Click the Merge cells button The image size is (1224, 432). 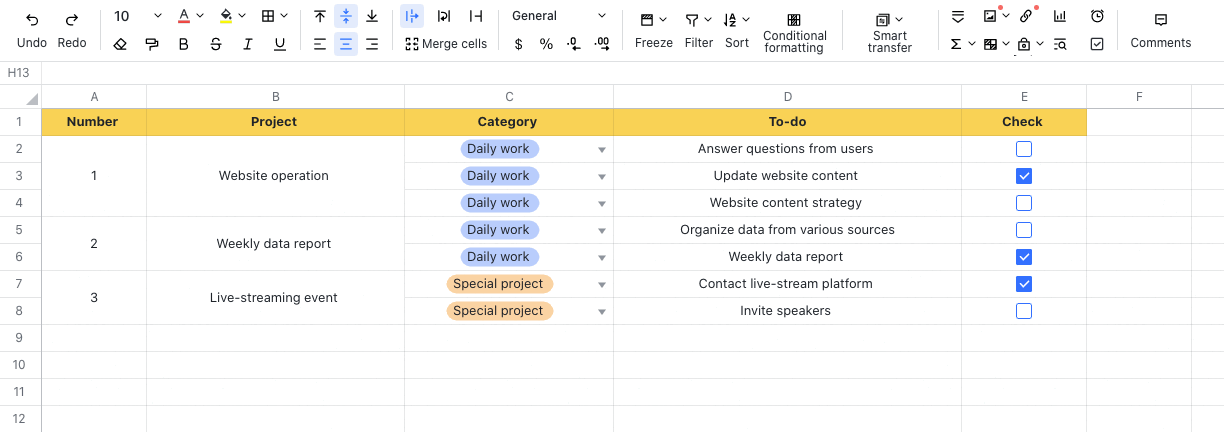[446, 44]
